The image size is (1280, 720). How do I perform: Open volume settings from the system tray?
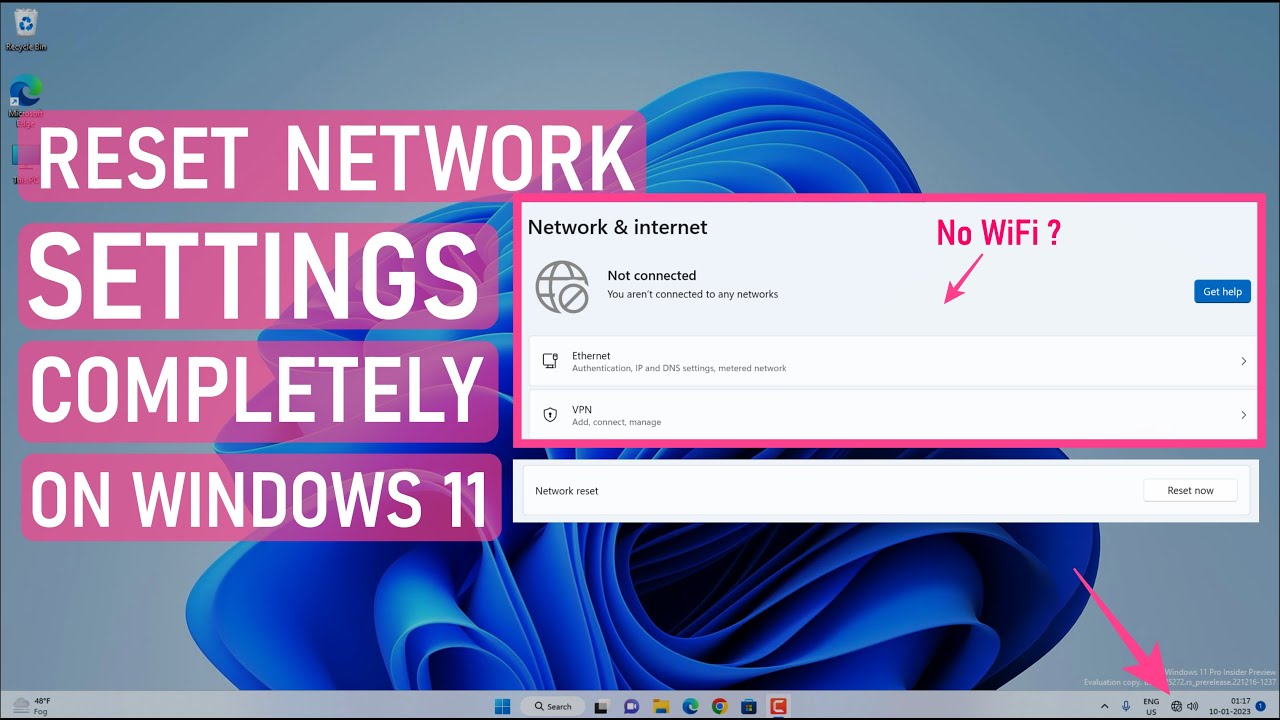click(1192, 706)
